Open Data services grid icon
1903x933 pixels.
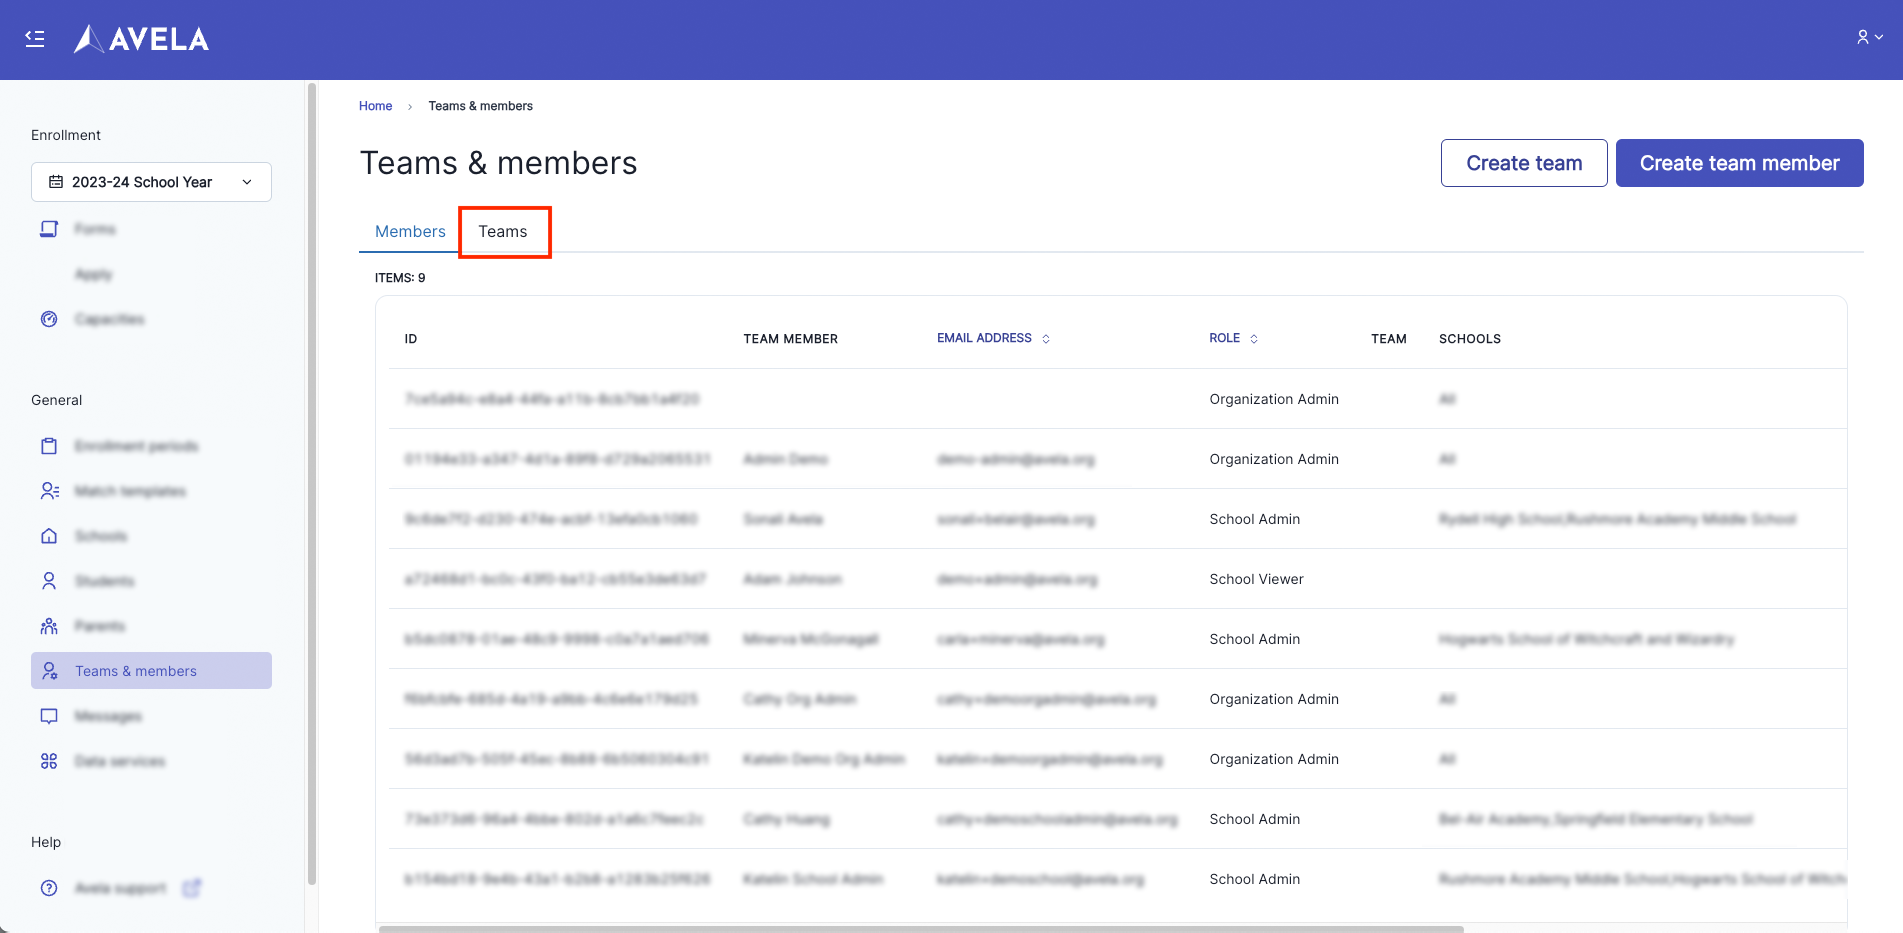[x=48, y=760]
